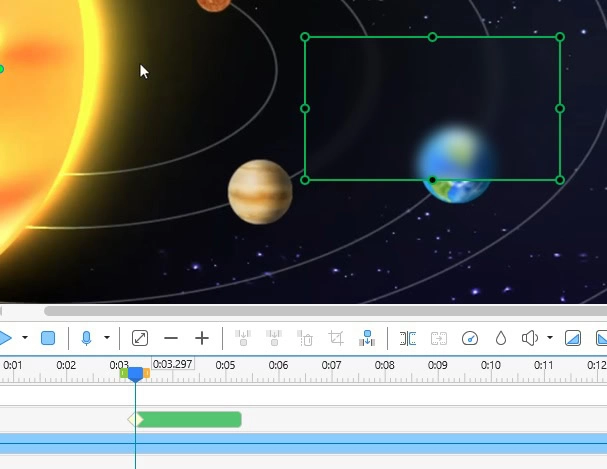Click the fade-in triangle icon
The width and height of the screenshot is (607, 469).
[x=573, y=338]
